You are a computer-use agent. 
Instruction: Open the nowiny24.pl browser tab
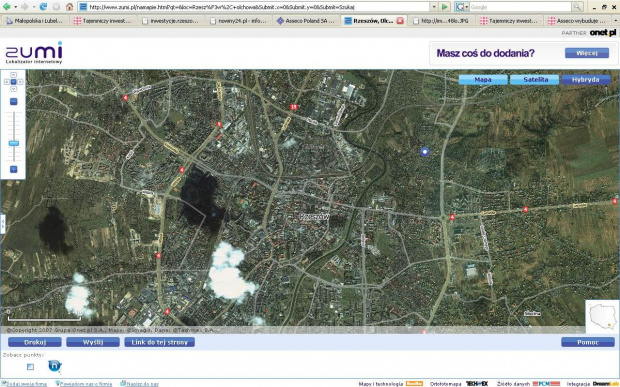(x=239, y=21)
